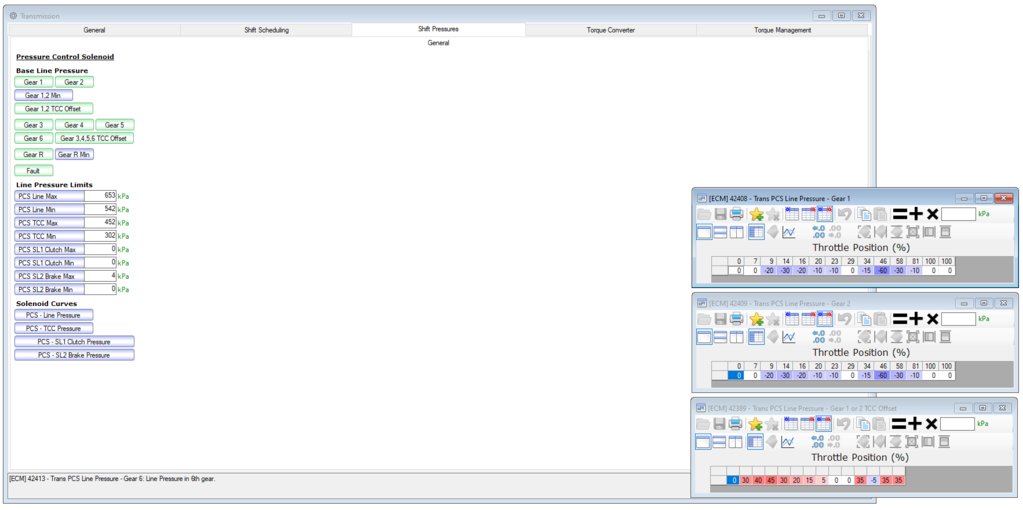The width and height of the screenshot is (1023, 510).
Task: Open Gear 1,2 TCC Offset table
Action: click(x=53, y=109)
